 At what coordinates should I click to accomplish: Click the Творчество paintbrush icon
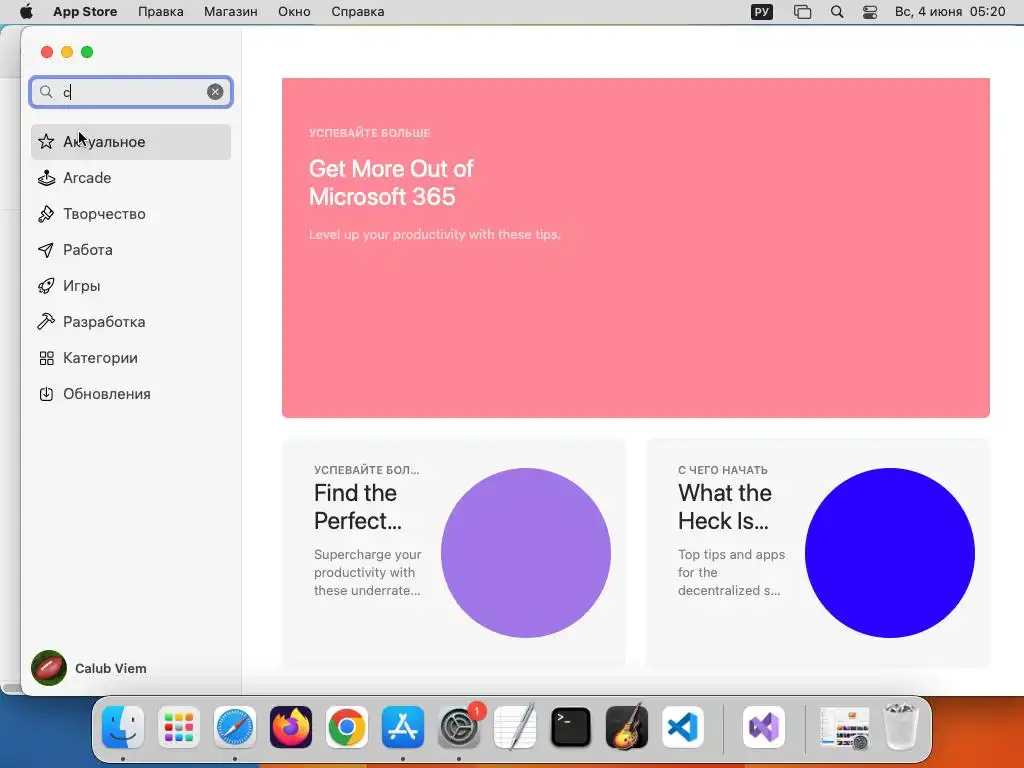46,214
